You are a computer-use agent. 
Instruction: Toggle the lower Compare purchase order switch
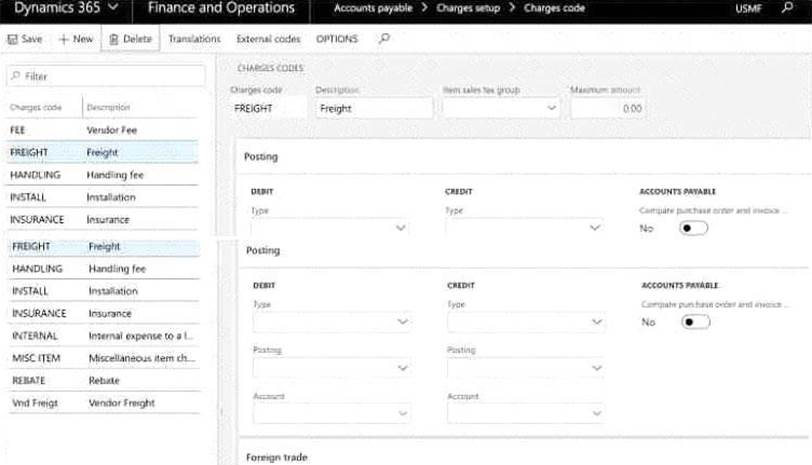pyautogui.click(x=695, y=322)
